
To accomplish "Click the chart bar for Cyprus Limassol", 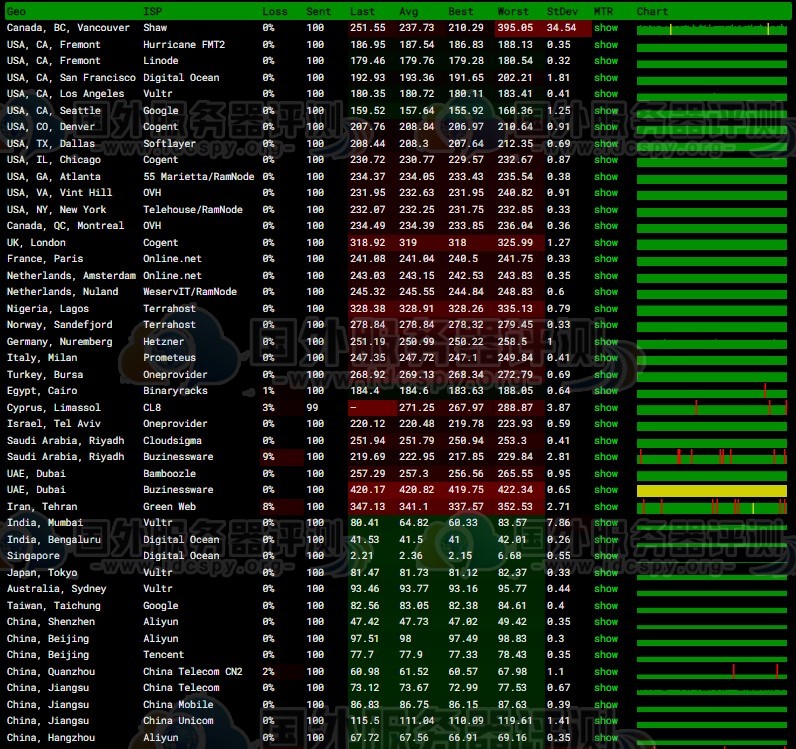I will [712, 409].
